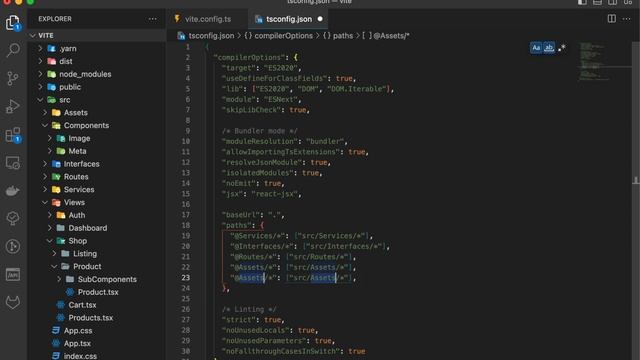
Task: Open the Remote Explorer view
Action: (13, 163)
